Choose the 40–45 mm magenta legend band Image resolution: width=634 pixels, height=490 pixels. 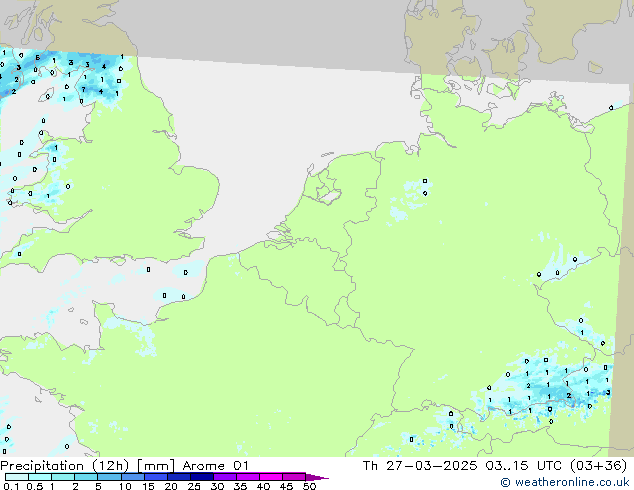[x=271, y=477]
